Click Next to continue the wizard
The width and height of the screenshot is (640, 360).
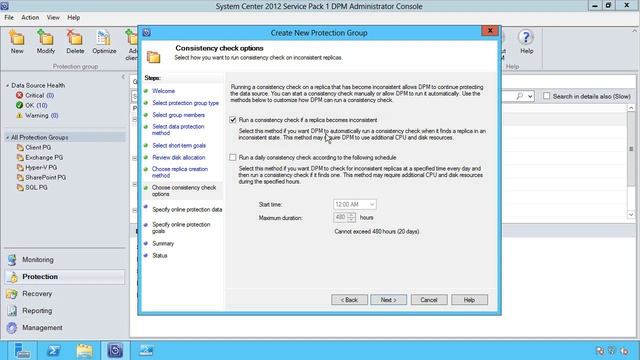click(389, 300)
